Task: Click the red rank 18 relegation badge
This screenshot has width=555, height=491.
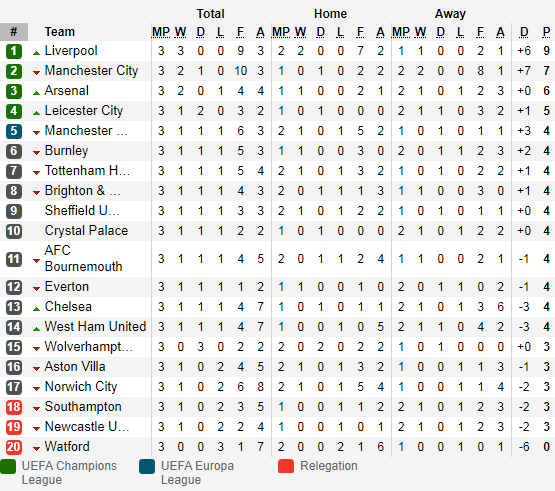Action: pyautogui.click(x=14, y=407)
